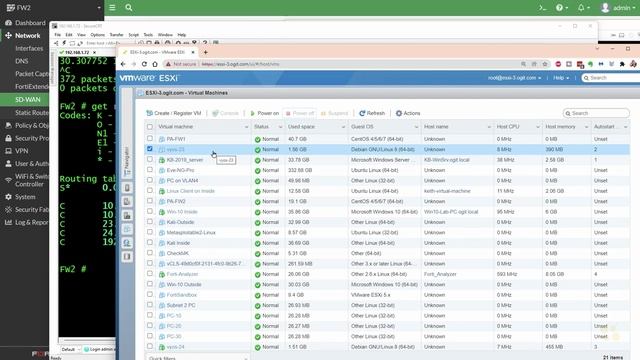Check the FortiSandbox row checkbox

click(150, 295)
